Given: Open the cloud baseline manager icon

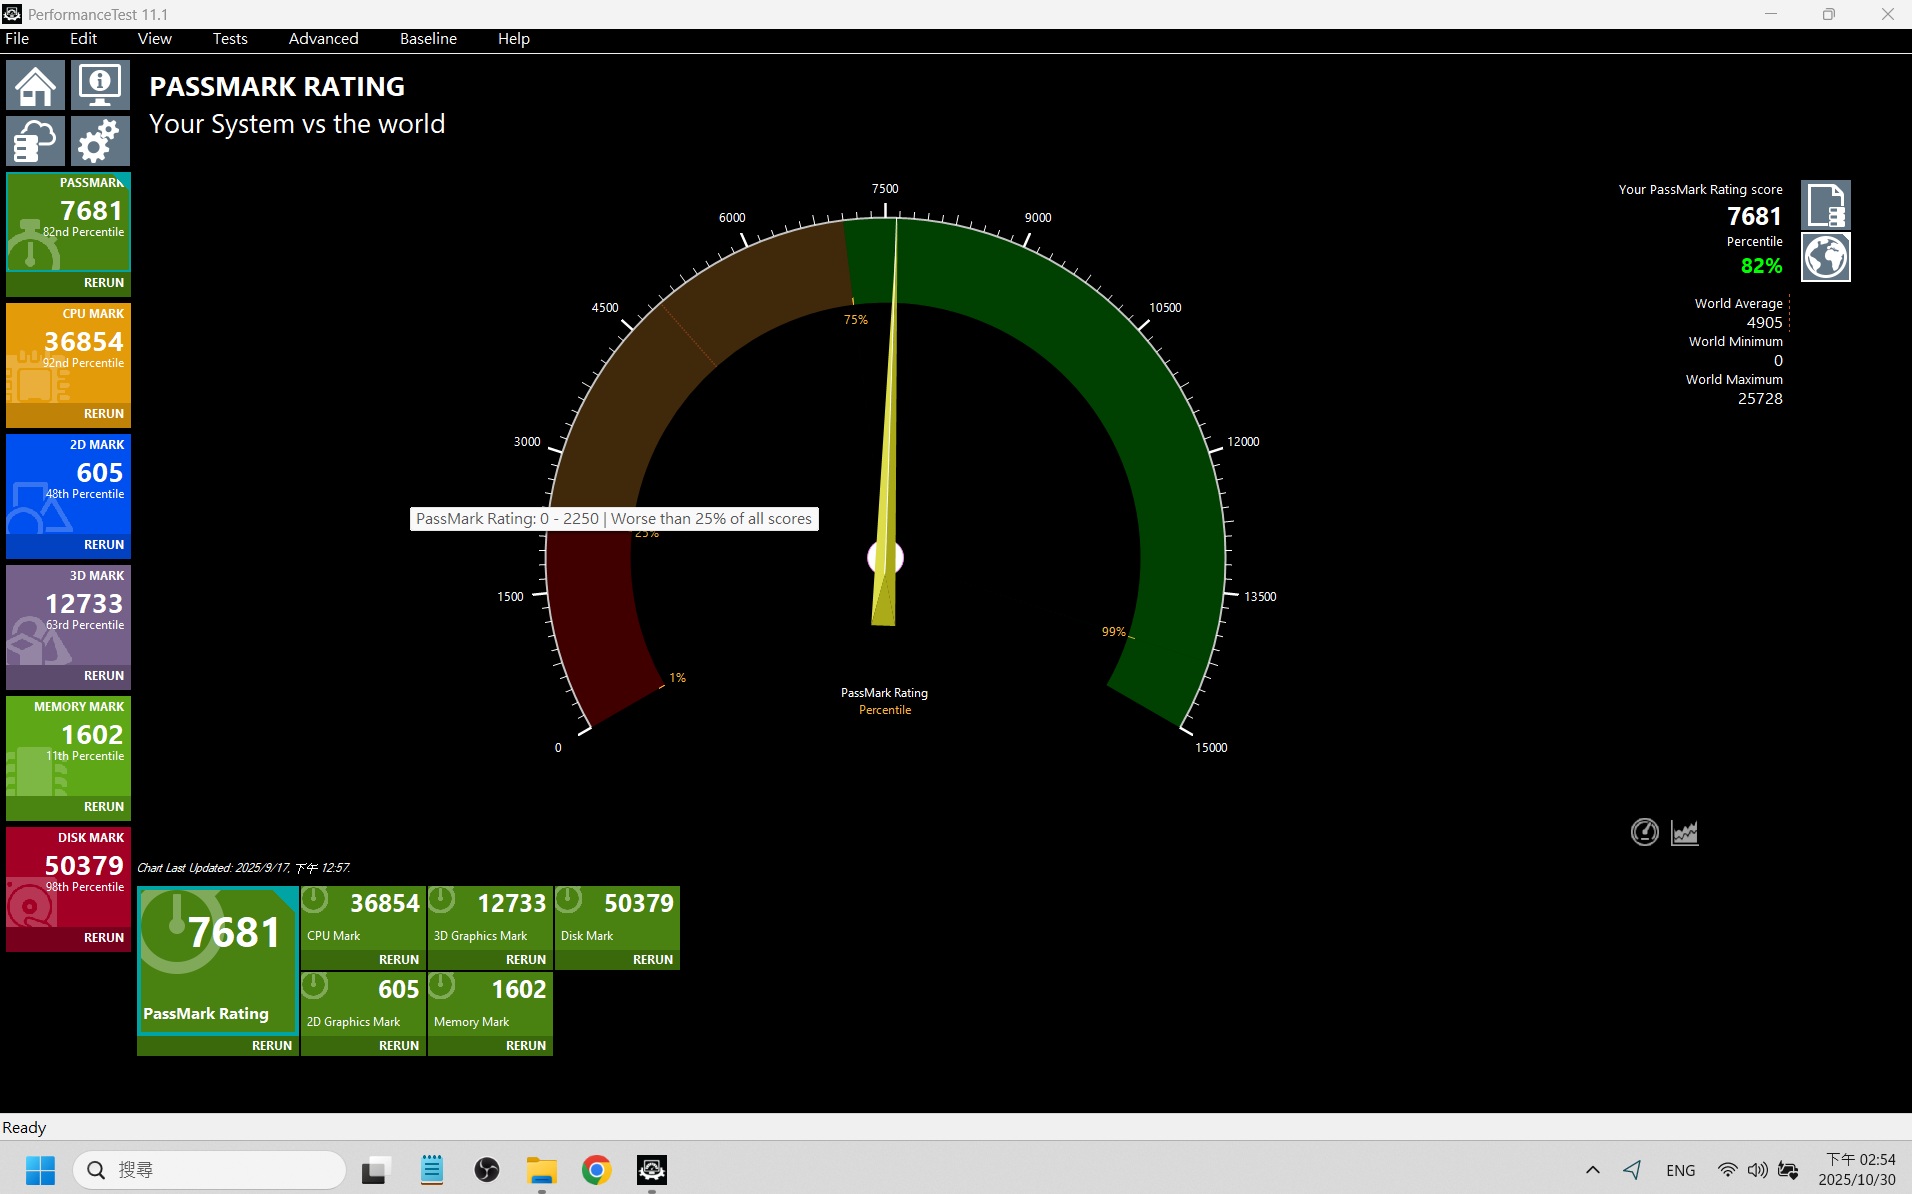Looking at the screenshot, I should [x=35, y=141].
